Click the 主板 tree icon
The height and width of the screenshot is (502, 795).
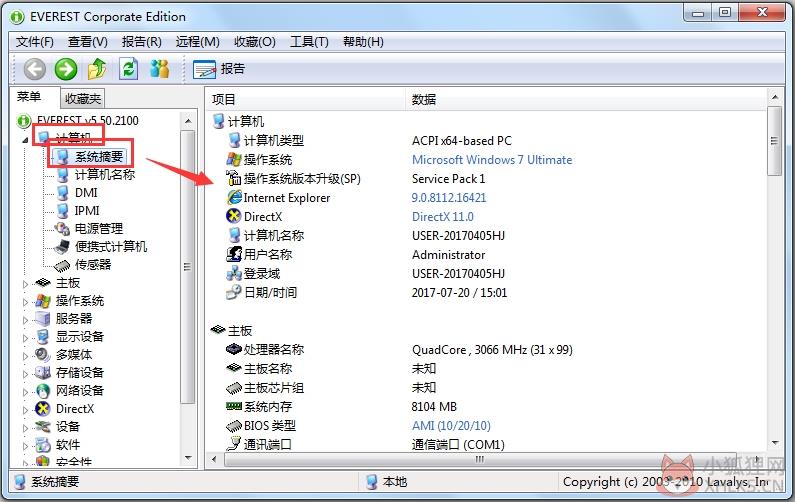click(43, 282)
